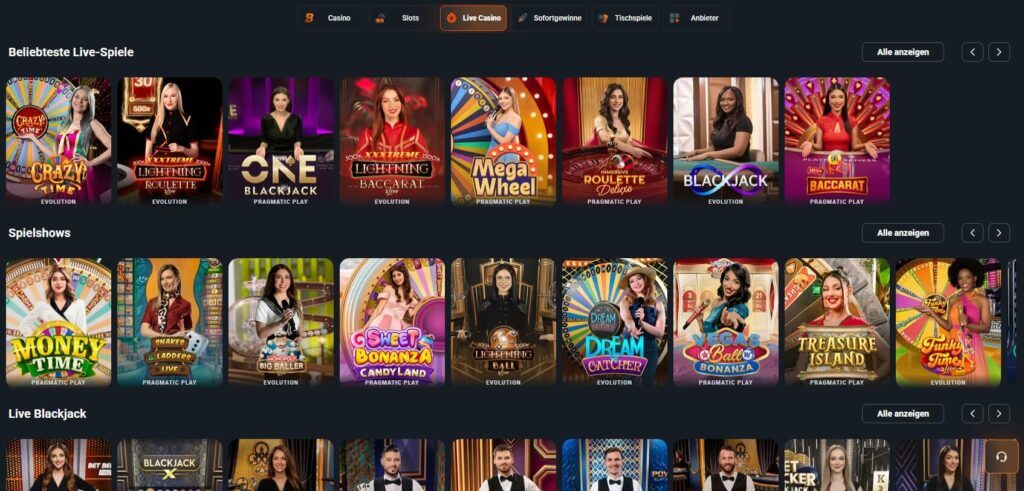The width and height of the screenshot is (1024, 491).
Task: Move the Spielshows carousel left
Action: 972,232
